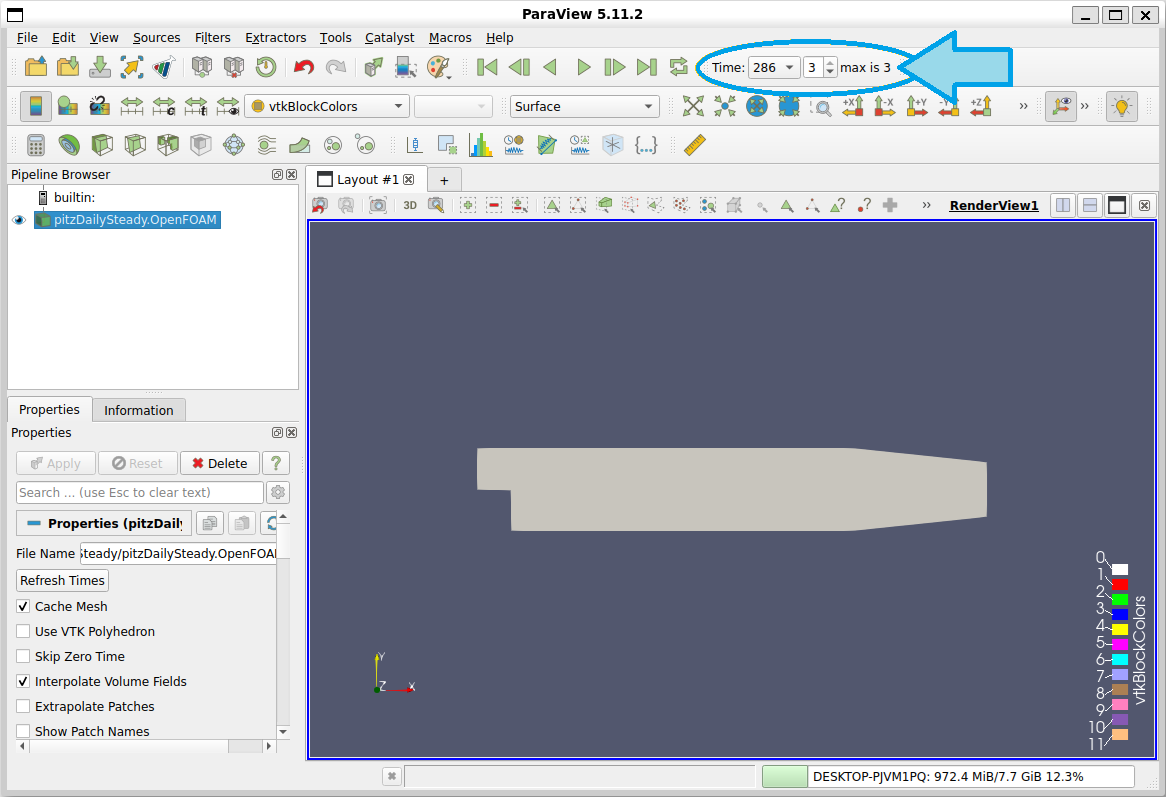Click the Delete button

(219, 463)
